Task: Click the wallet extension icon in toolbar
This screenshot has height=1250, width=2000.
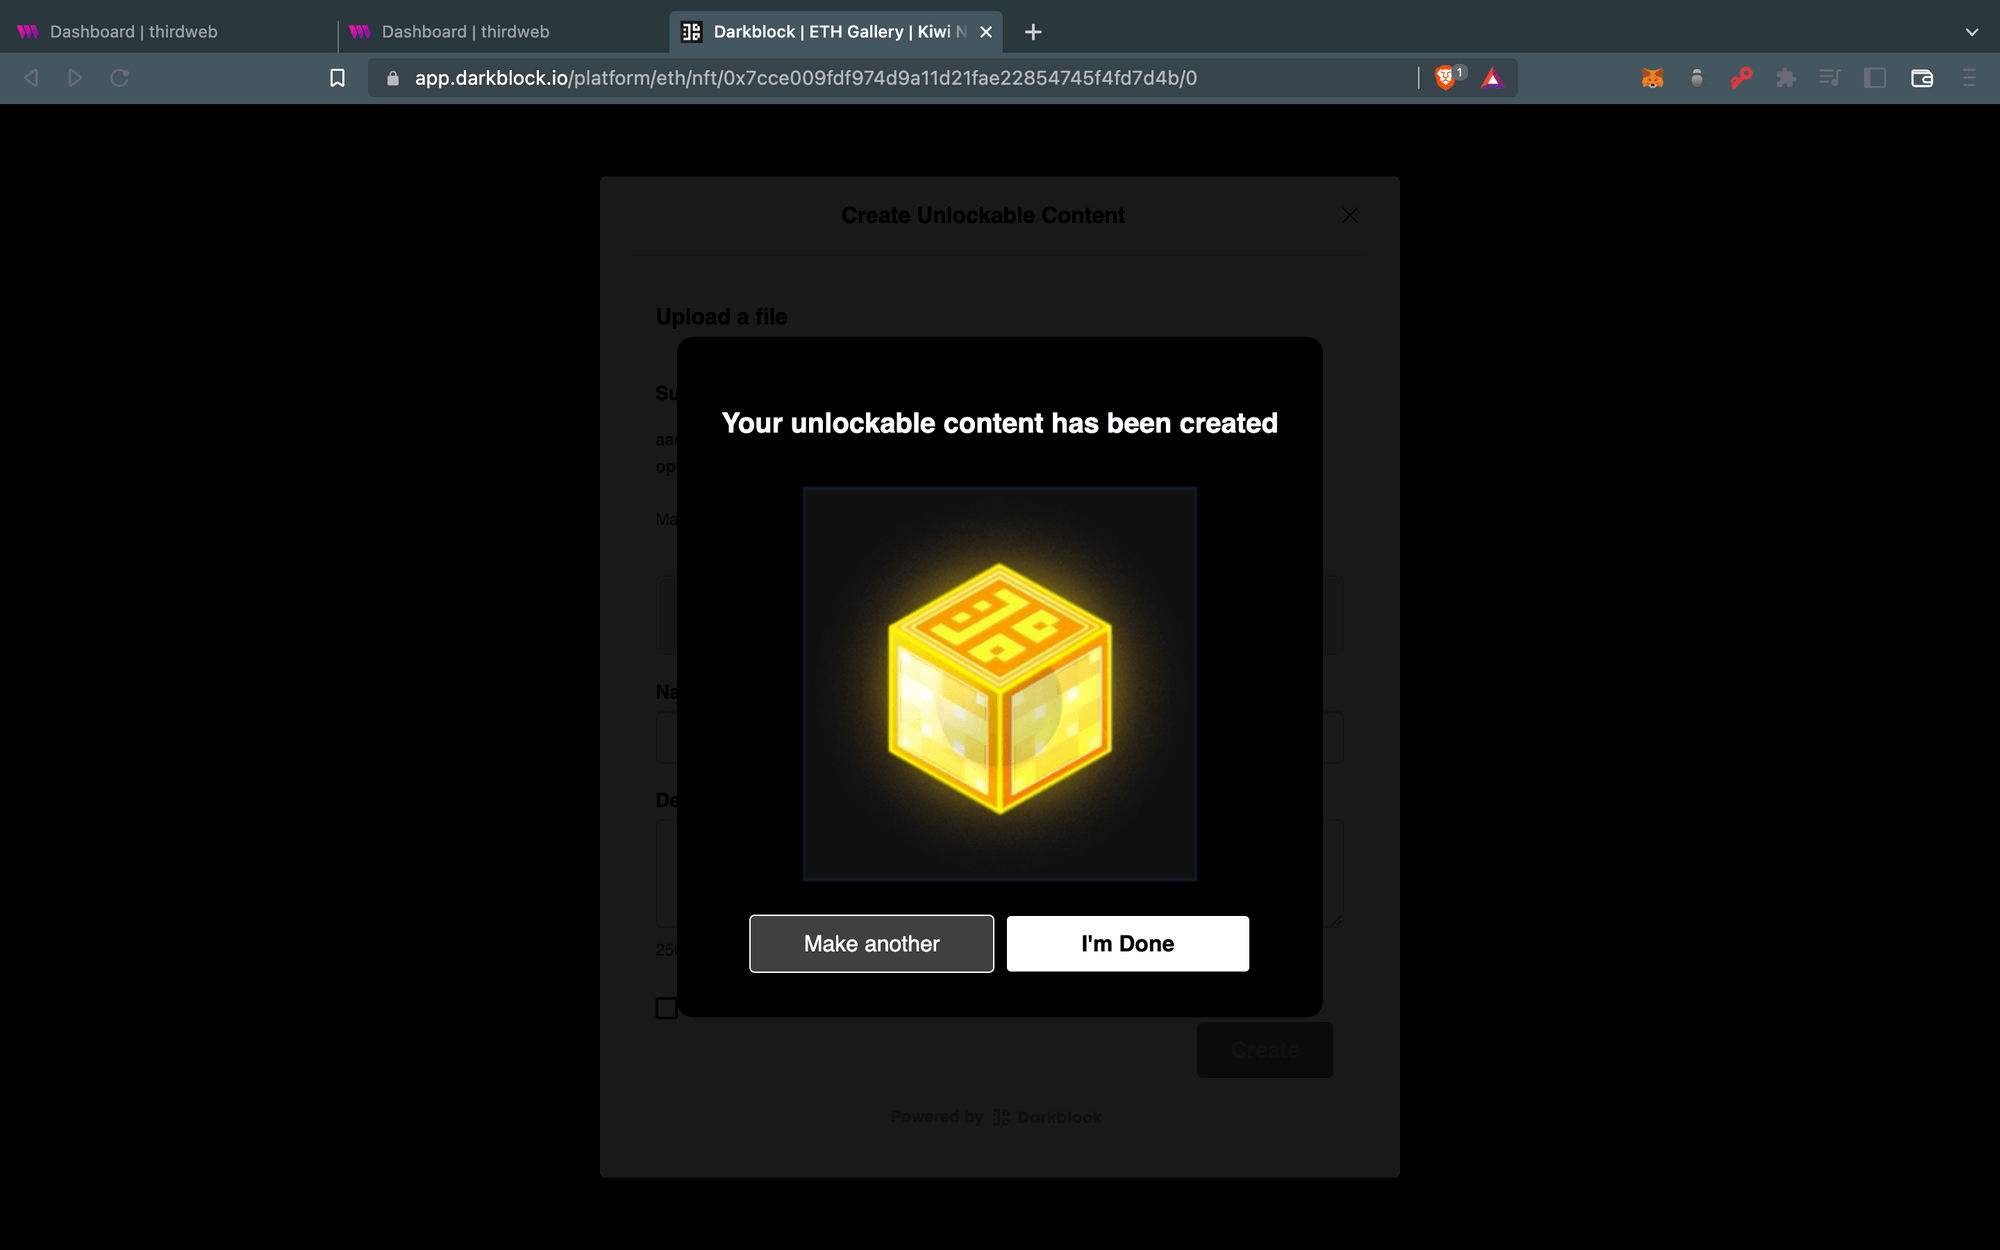Action: click(1654, 78)
